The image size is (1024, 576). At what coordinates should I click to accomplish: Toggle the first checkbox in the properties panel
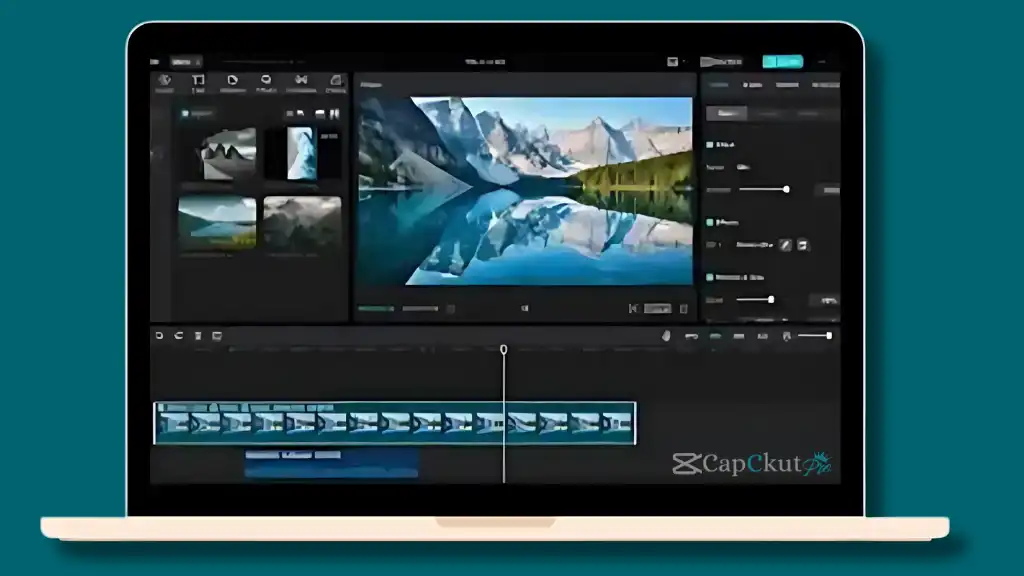click(x=710, y=144)
